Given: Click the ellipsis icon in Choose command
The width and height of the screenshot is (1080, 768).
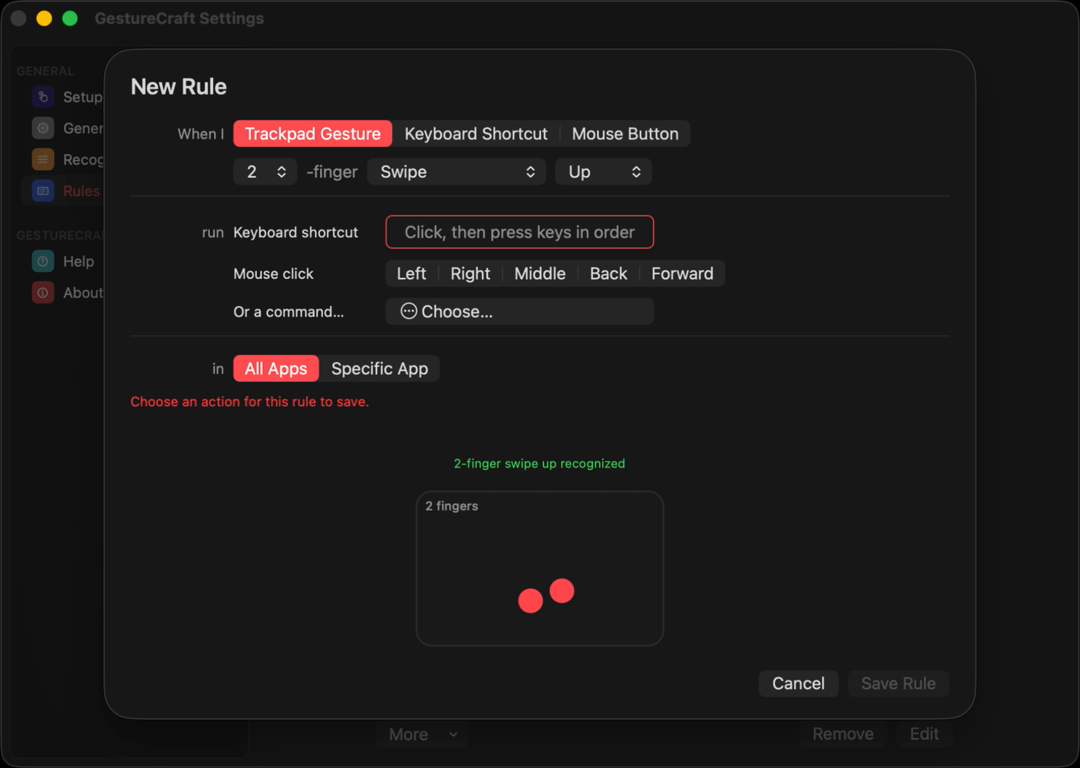Looking at the screenshot, I should click(x=408, y=311).
